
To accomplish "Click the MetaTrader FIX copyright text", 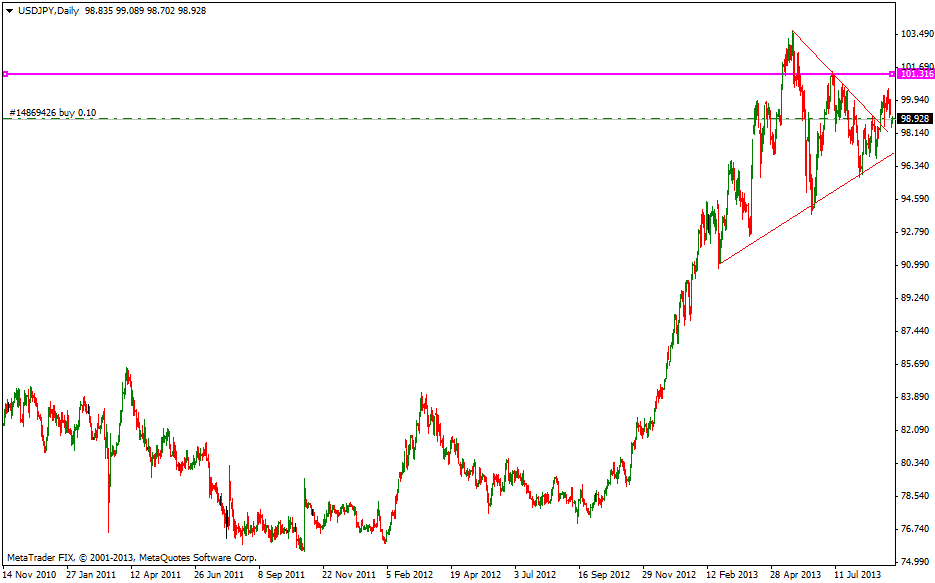I will coord(132,557).
